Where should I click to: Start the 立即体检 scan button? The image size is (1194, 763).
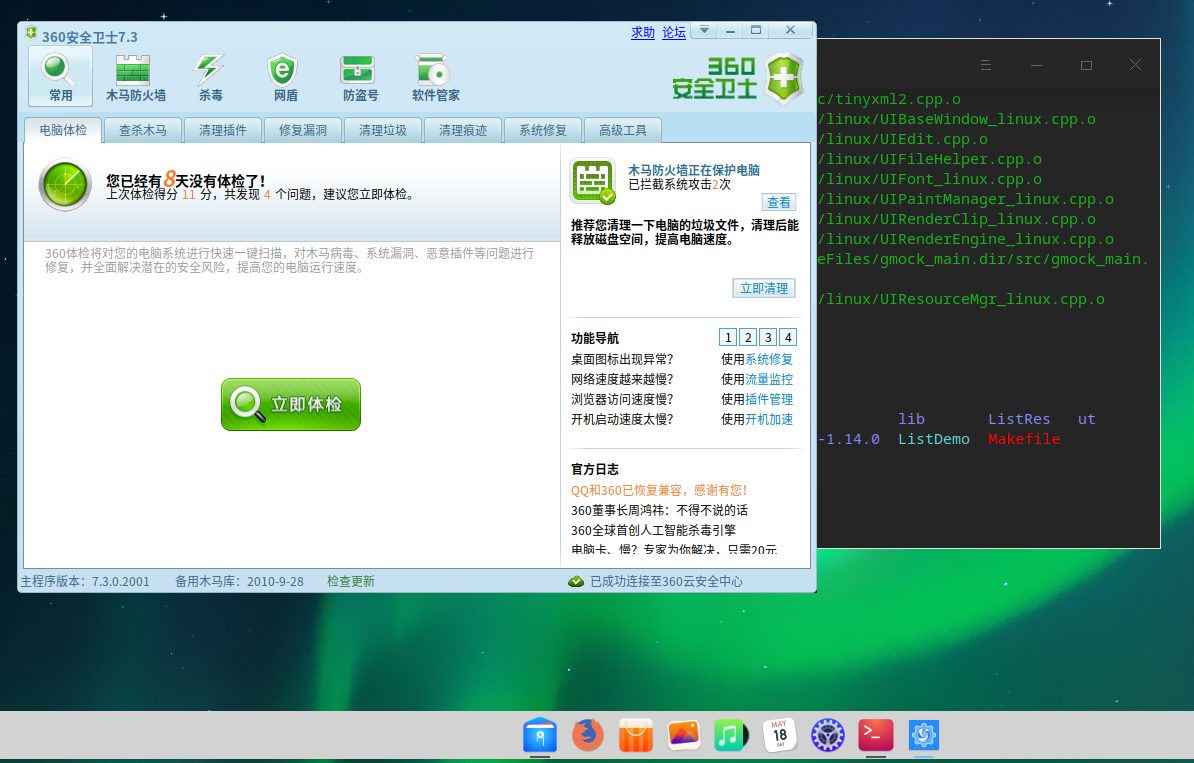[291, 404]
